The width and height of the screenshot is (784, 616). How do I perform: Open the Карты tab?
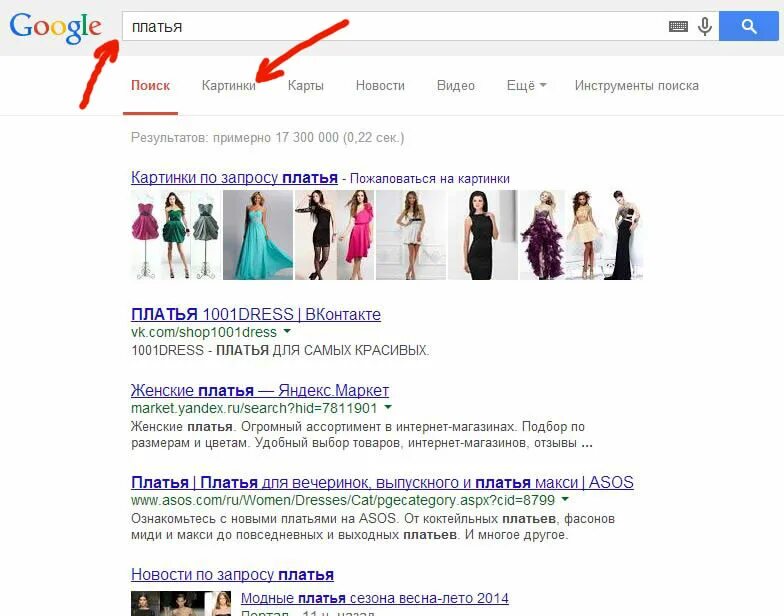point(306,86)
